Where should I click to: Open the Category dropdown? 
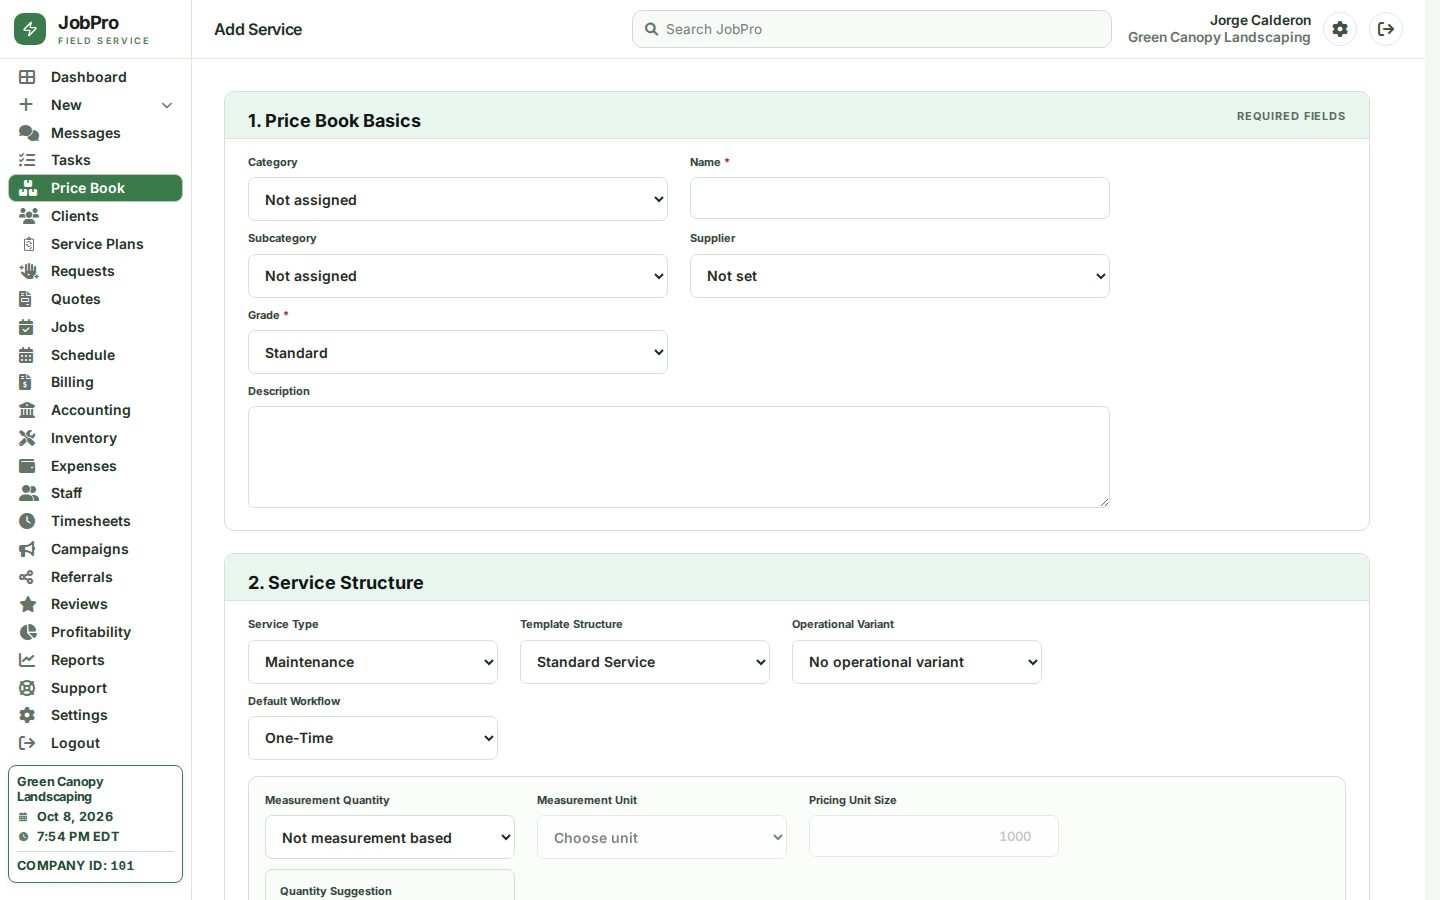[x=458, y=199]
